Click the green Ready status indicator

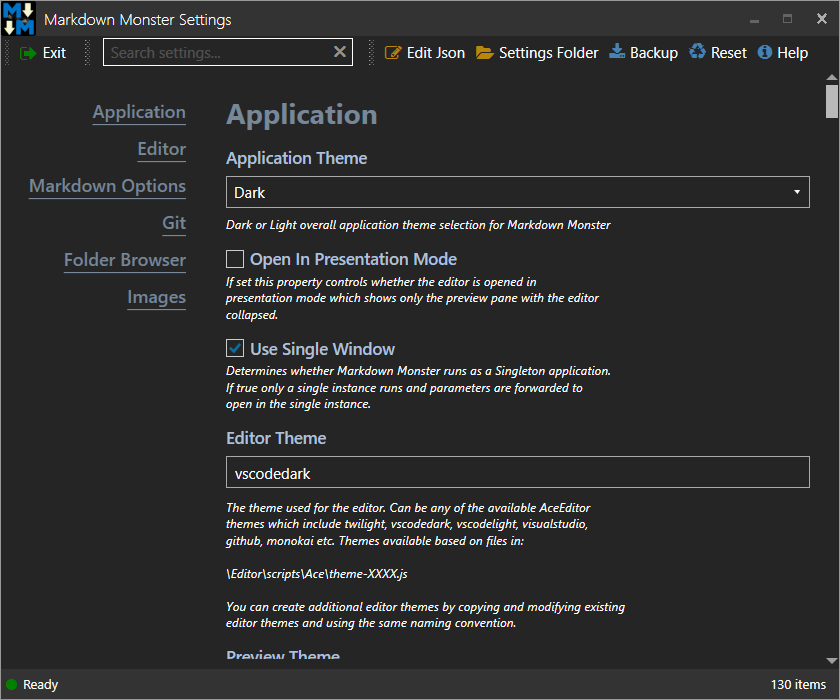[11, 684]
